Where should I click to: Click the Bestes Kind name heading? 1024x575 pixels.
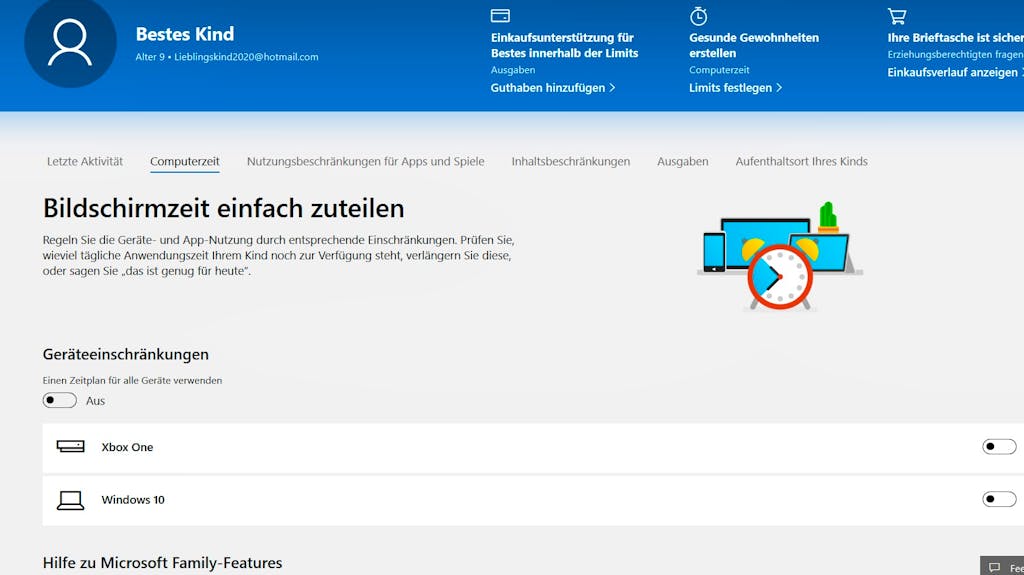(185, 34)
